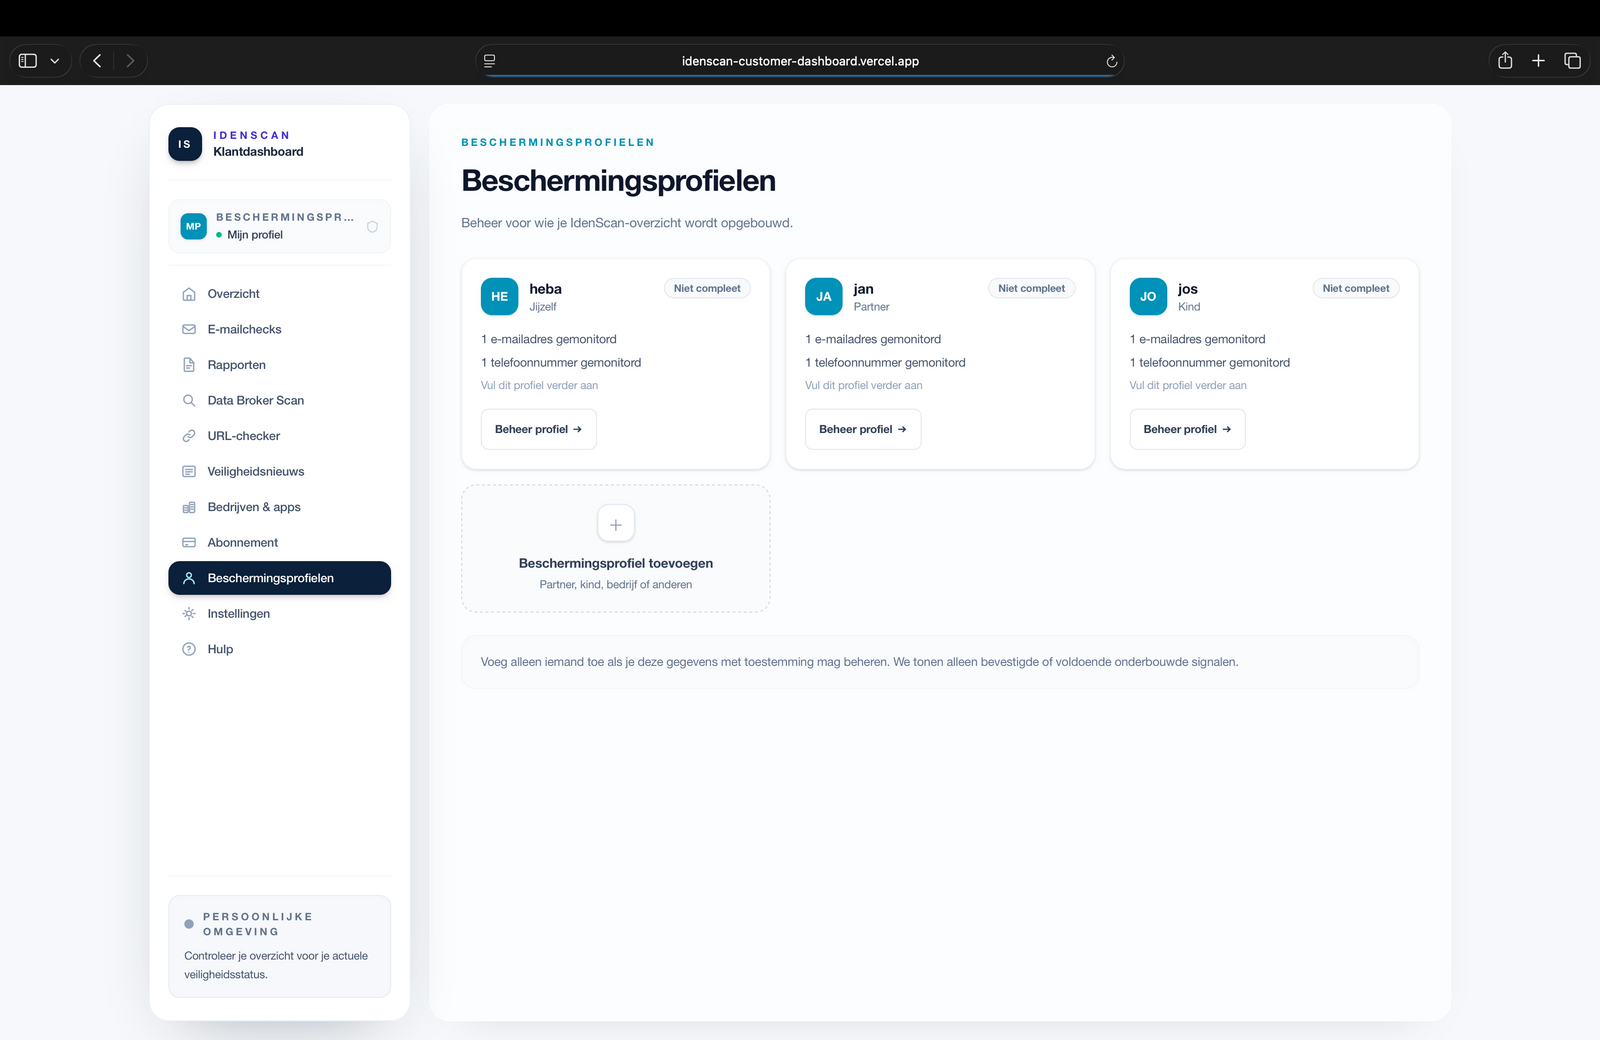
Task: Click the MP profile avatar
Action: tap(194, 226)
